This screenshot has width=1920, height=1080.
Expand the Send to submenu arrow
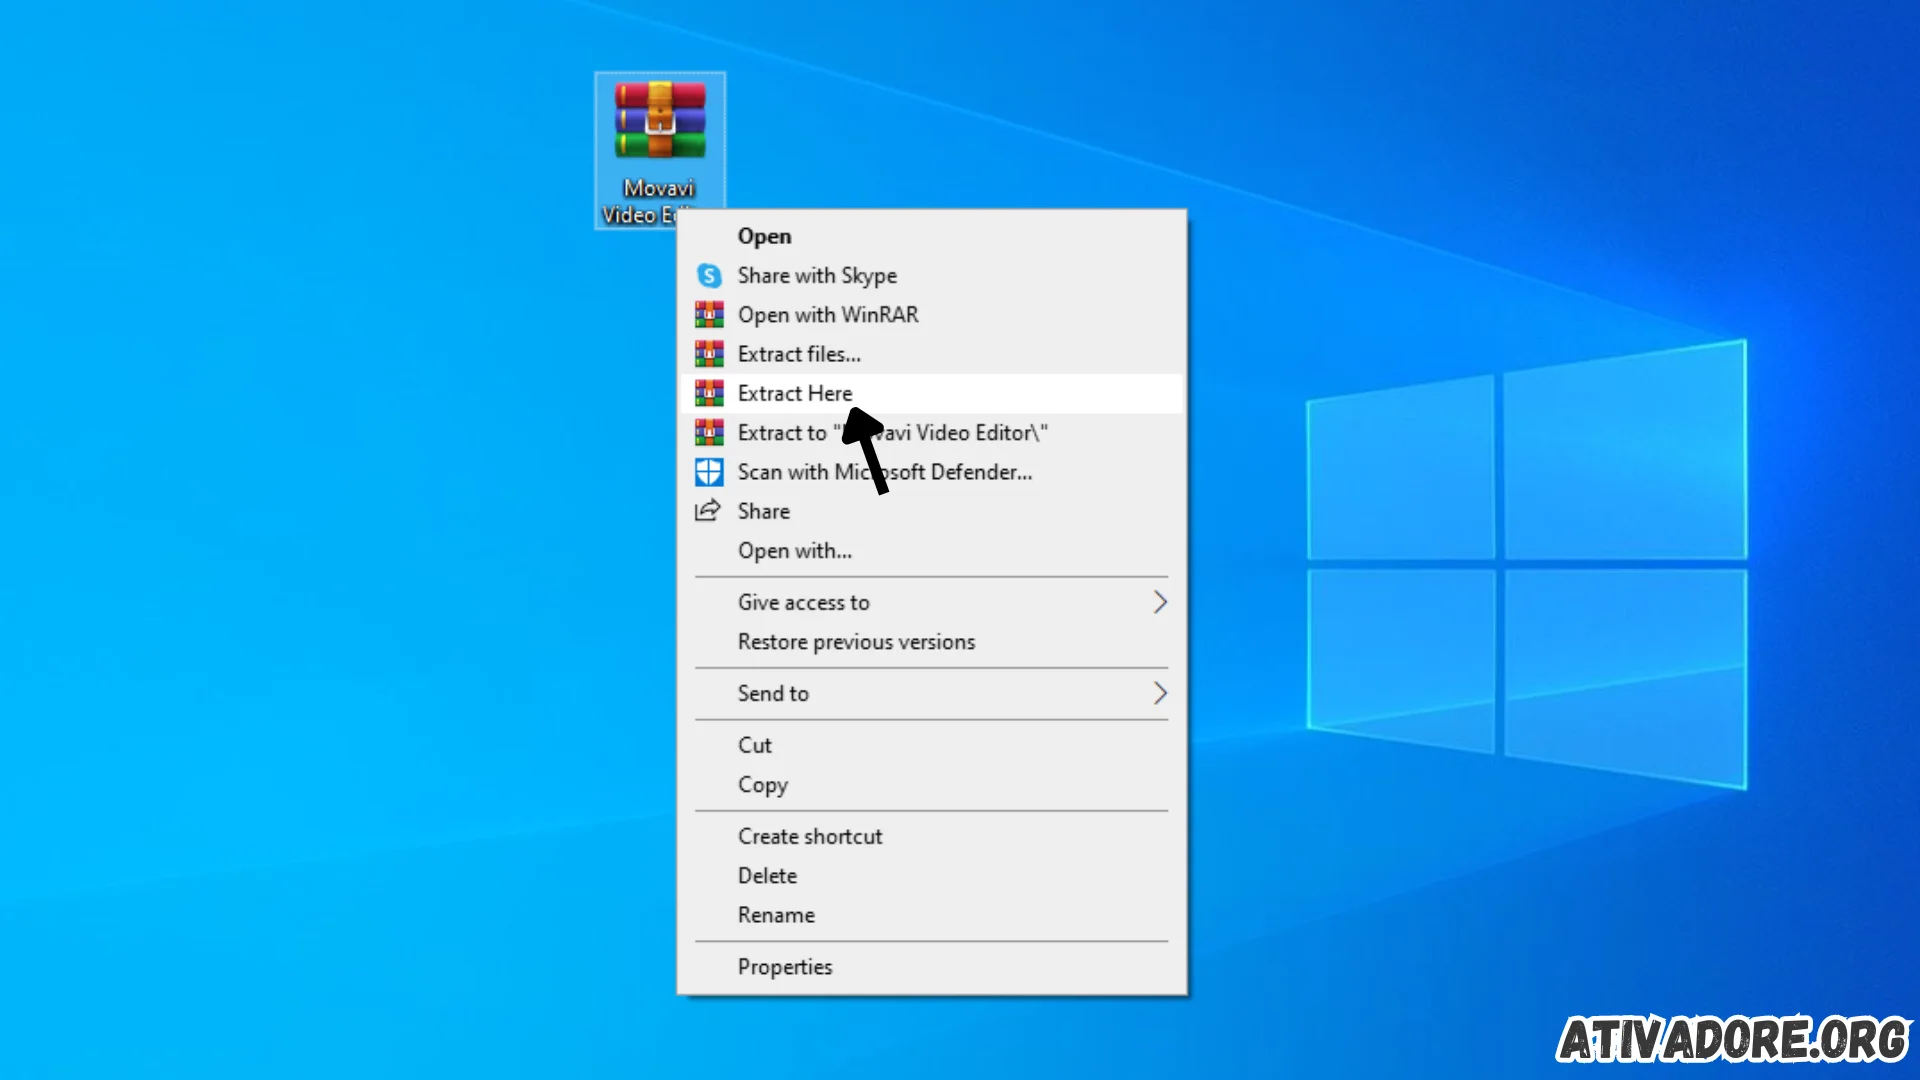[1160, 693]
